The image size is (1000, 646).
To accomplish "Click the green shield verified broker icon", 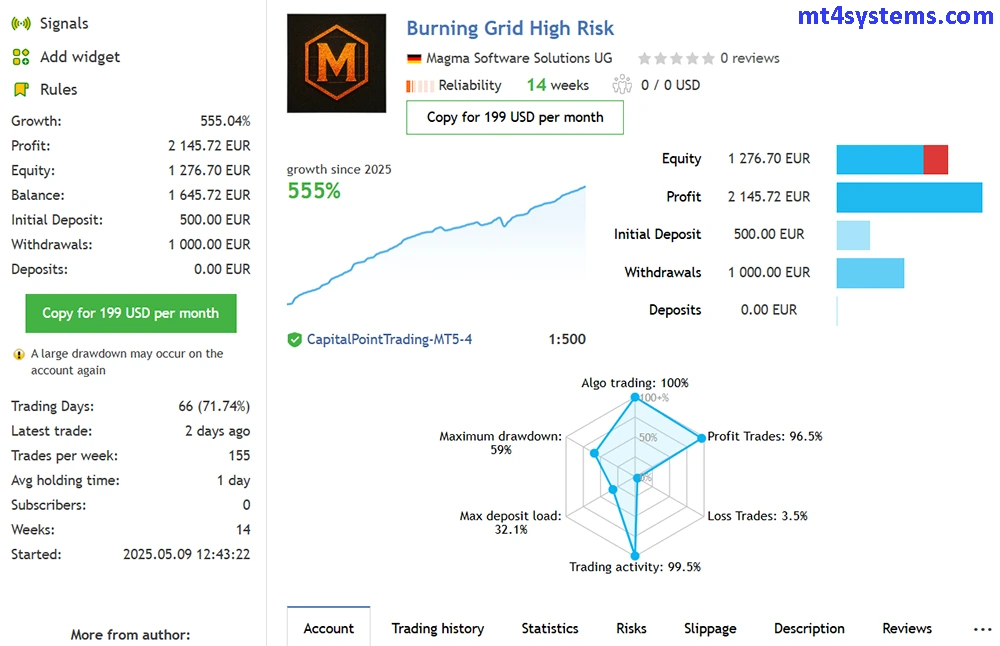I will click(294, 340).
